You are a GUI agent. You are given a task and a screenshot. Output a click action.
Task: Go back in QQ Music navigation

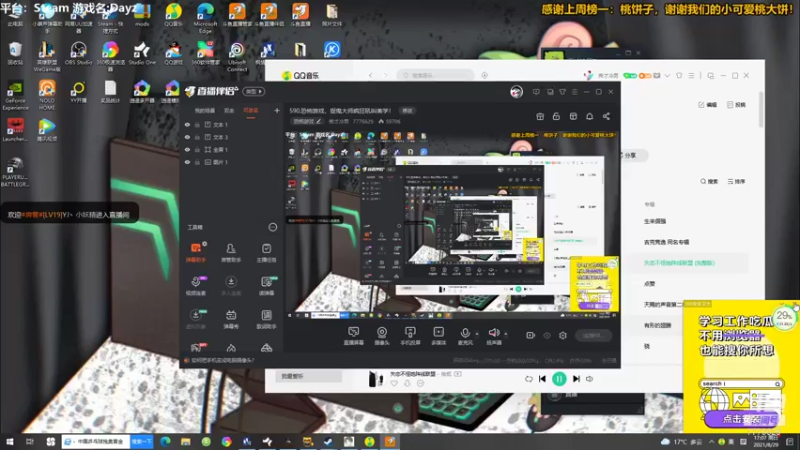[370, 76]
